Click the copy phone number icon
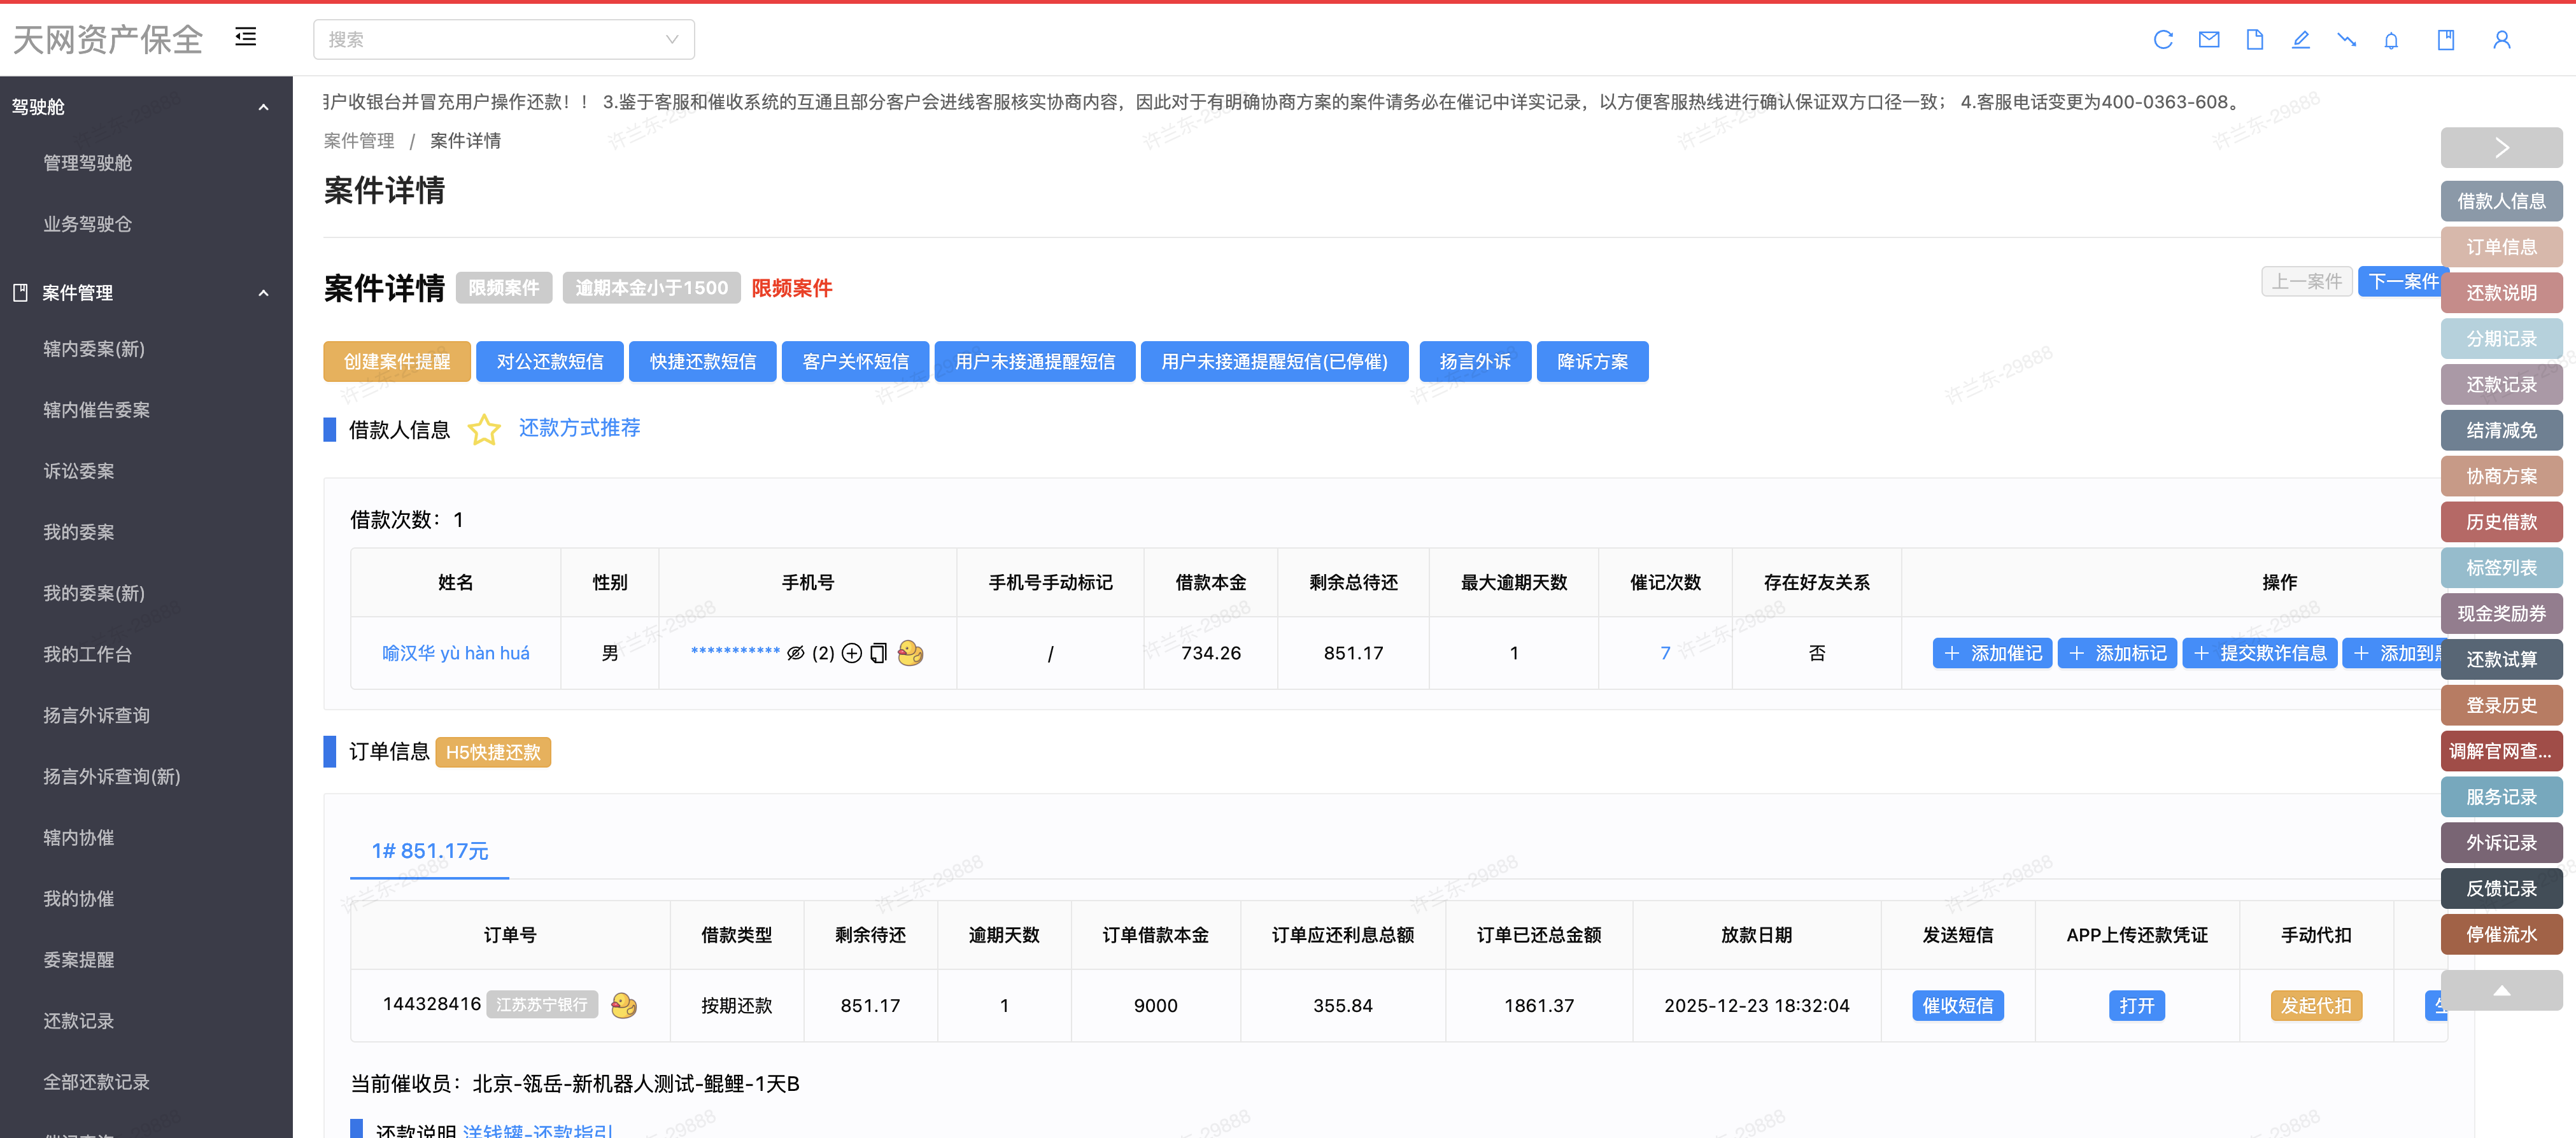 (x=878, y=653)
